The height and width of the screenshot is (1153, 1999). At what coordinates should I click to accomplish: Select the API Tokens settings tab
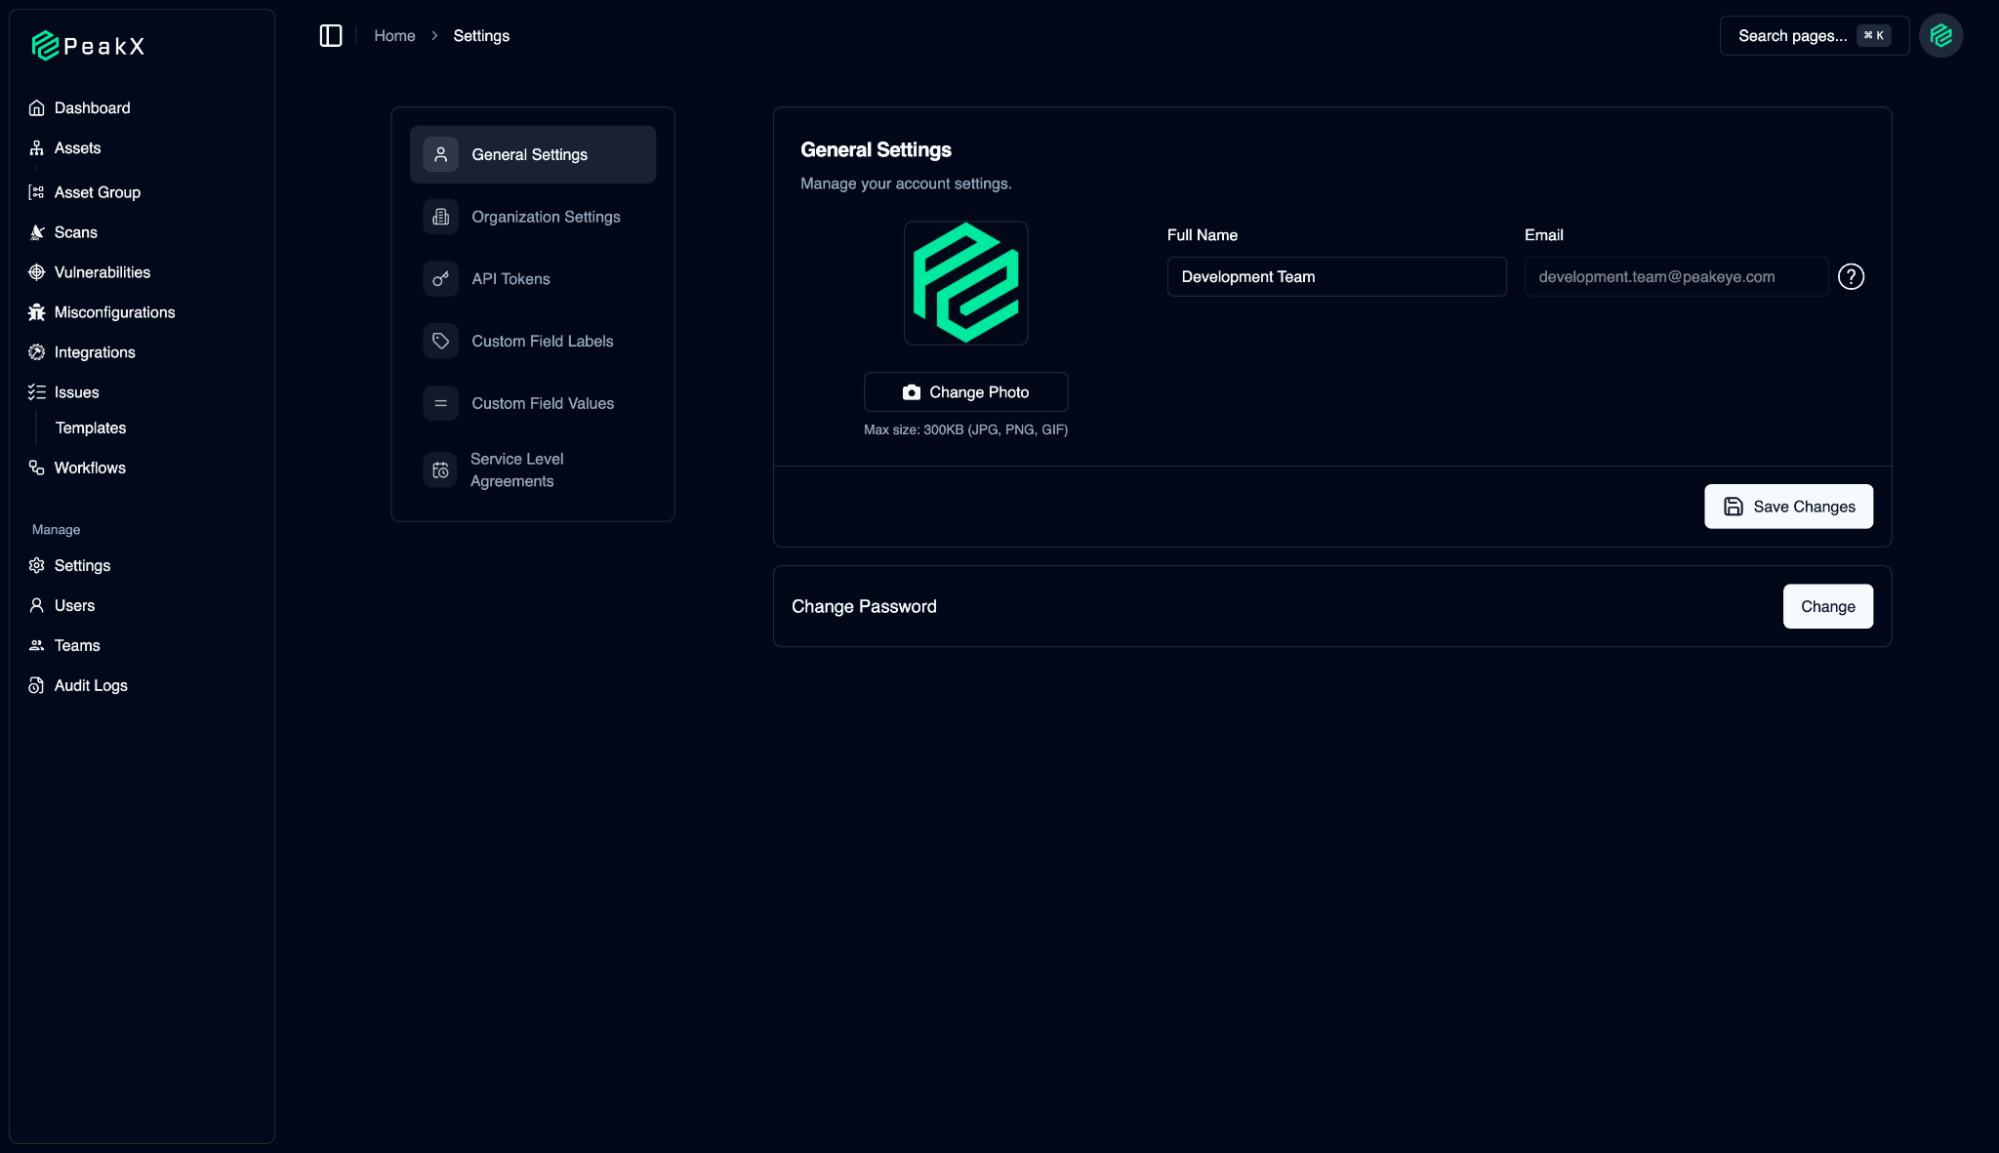tap(510, 279)
